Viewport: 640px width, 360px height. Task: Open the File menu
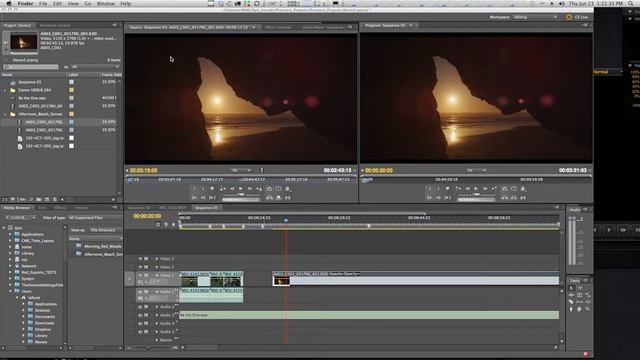[x=43, y=3]
